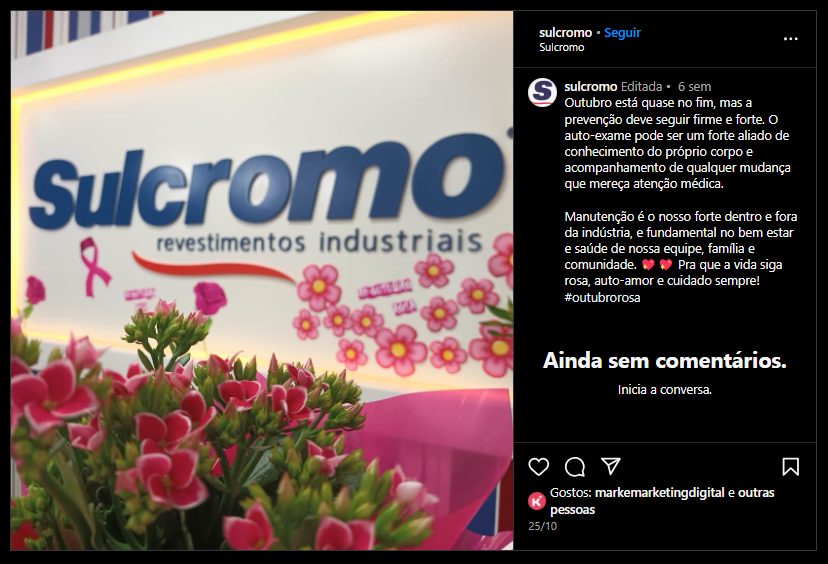Open the #outubrorosa hashtag
The image size is (828, 564).
(602, 297)
